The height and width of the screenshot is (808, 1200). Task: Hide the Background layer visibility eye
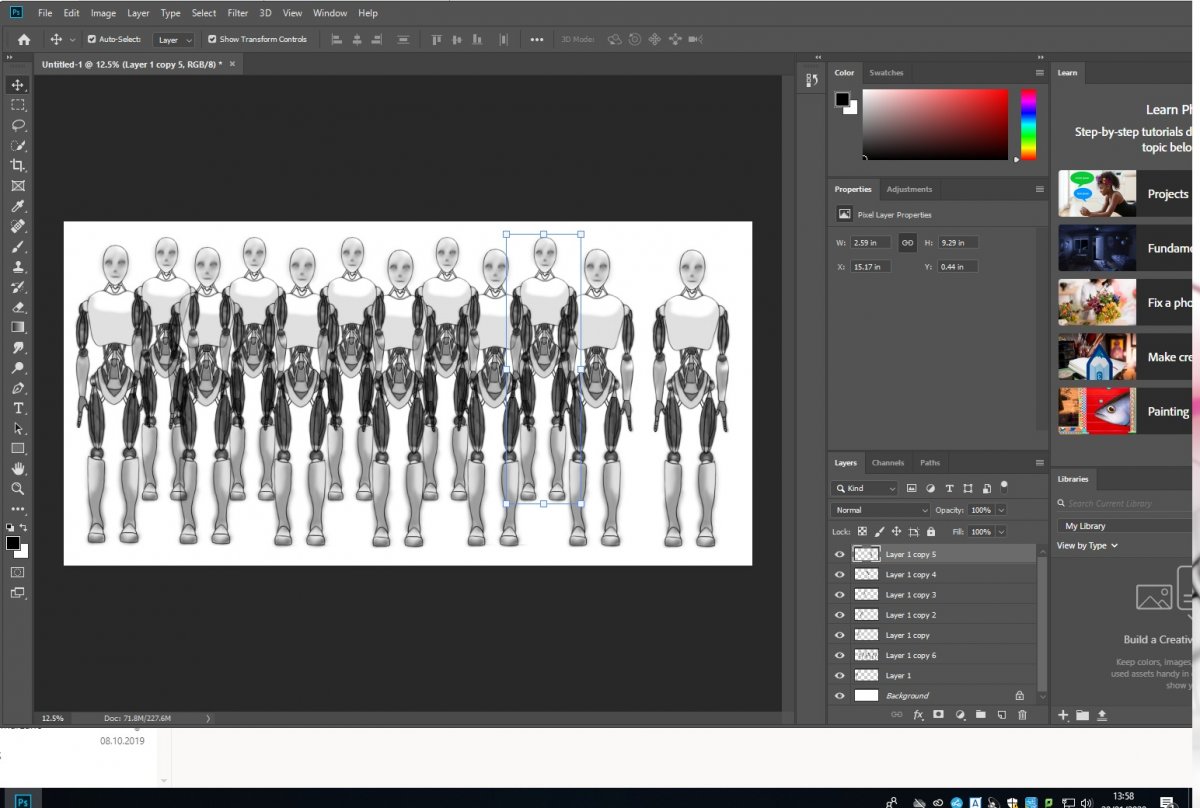(839, 696)
